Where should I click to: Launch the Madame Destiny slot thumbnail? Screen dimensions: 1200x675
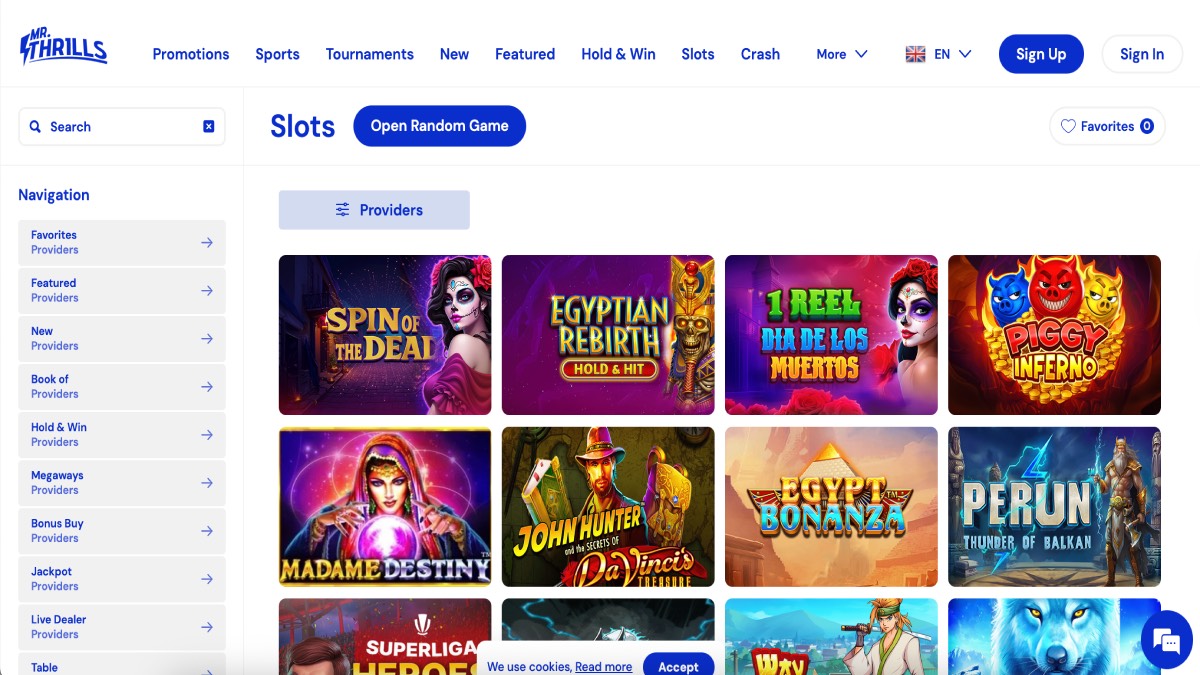385,507
